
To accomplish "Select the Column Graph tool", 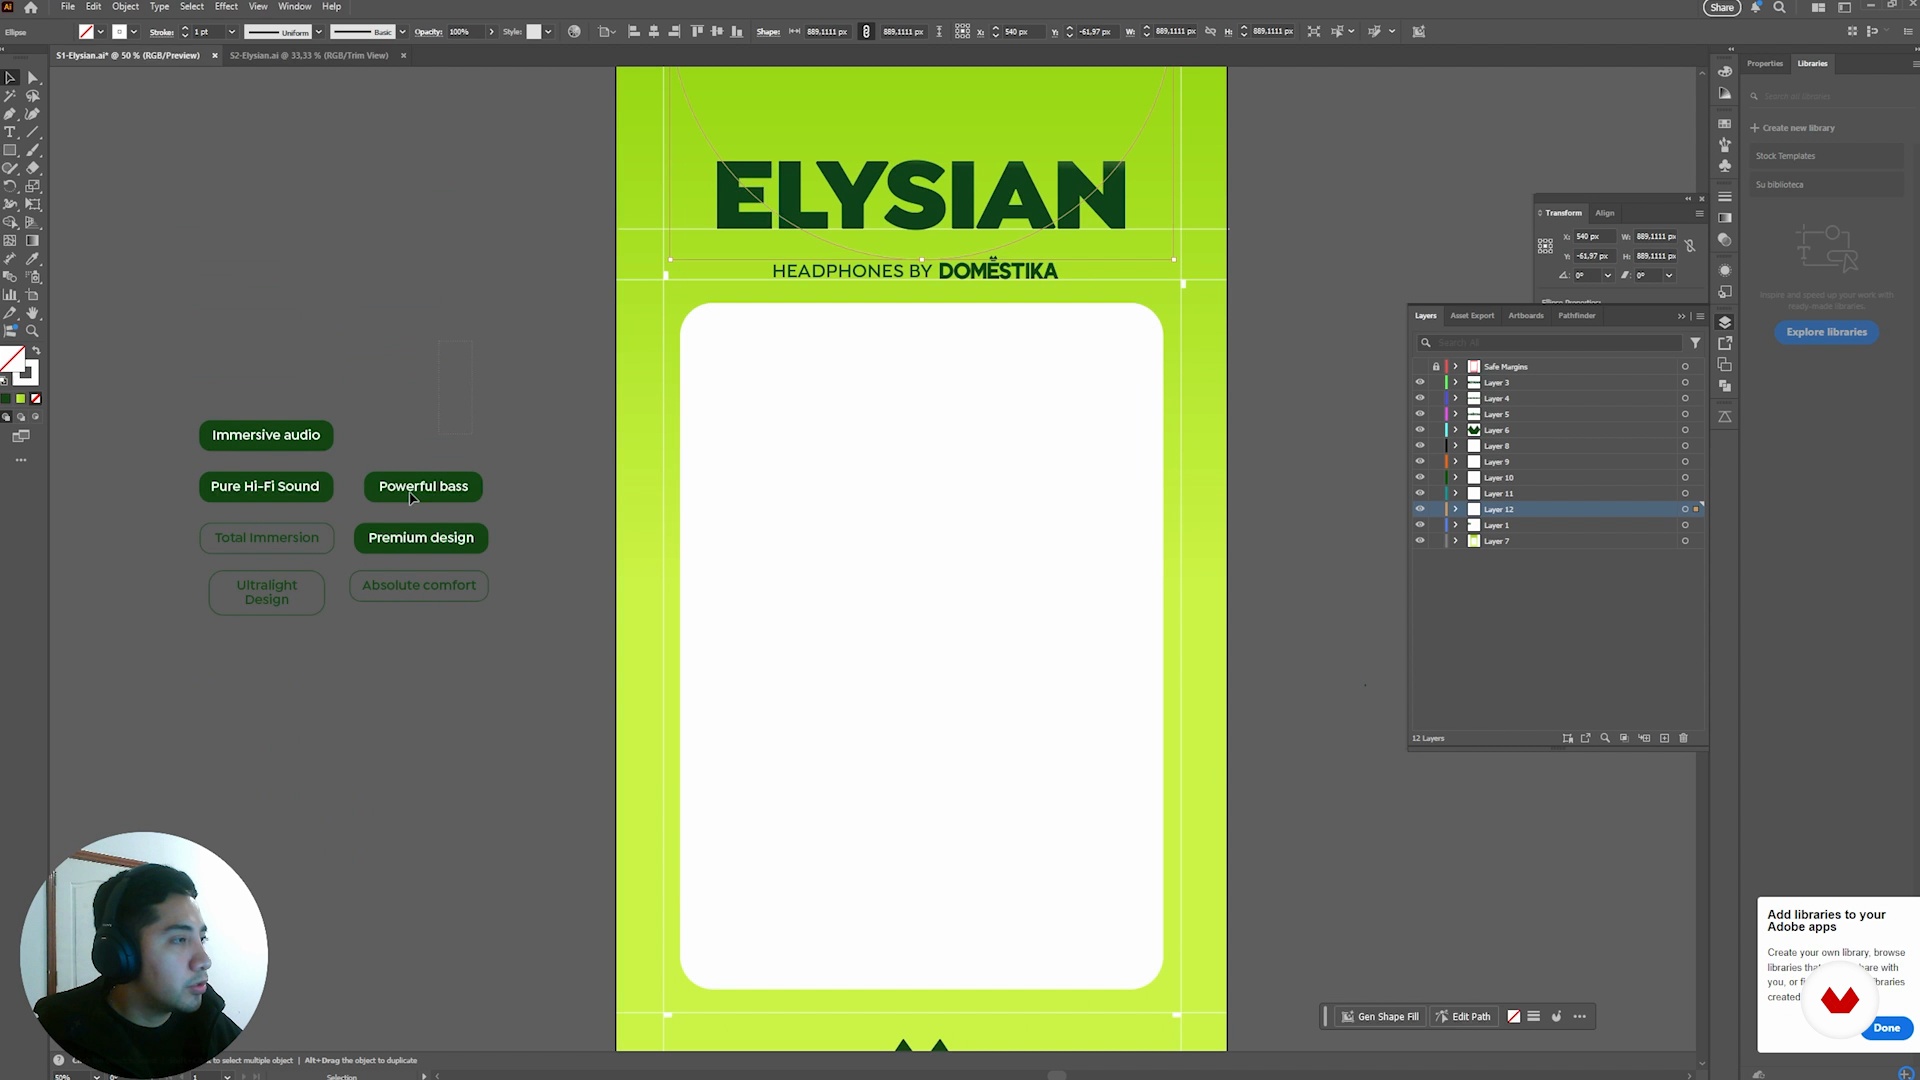I will (10, 295).
